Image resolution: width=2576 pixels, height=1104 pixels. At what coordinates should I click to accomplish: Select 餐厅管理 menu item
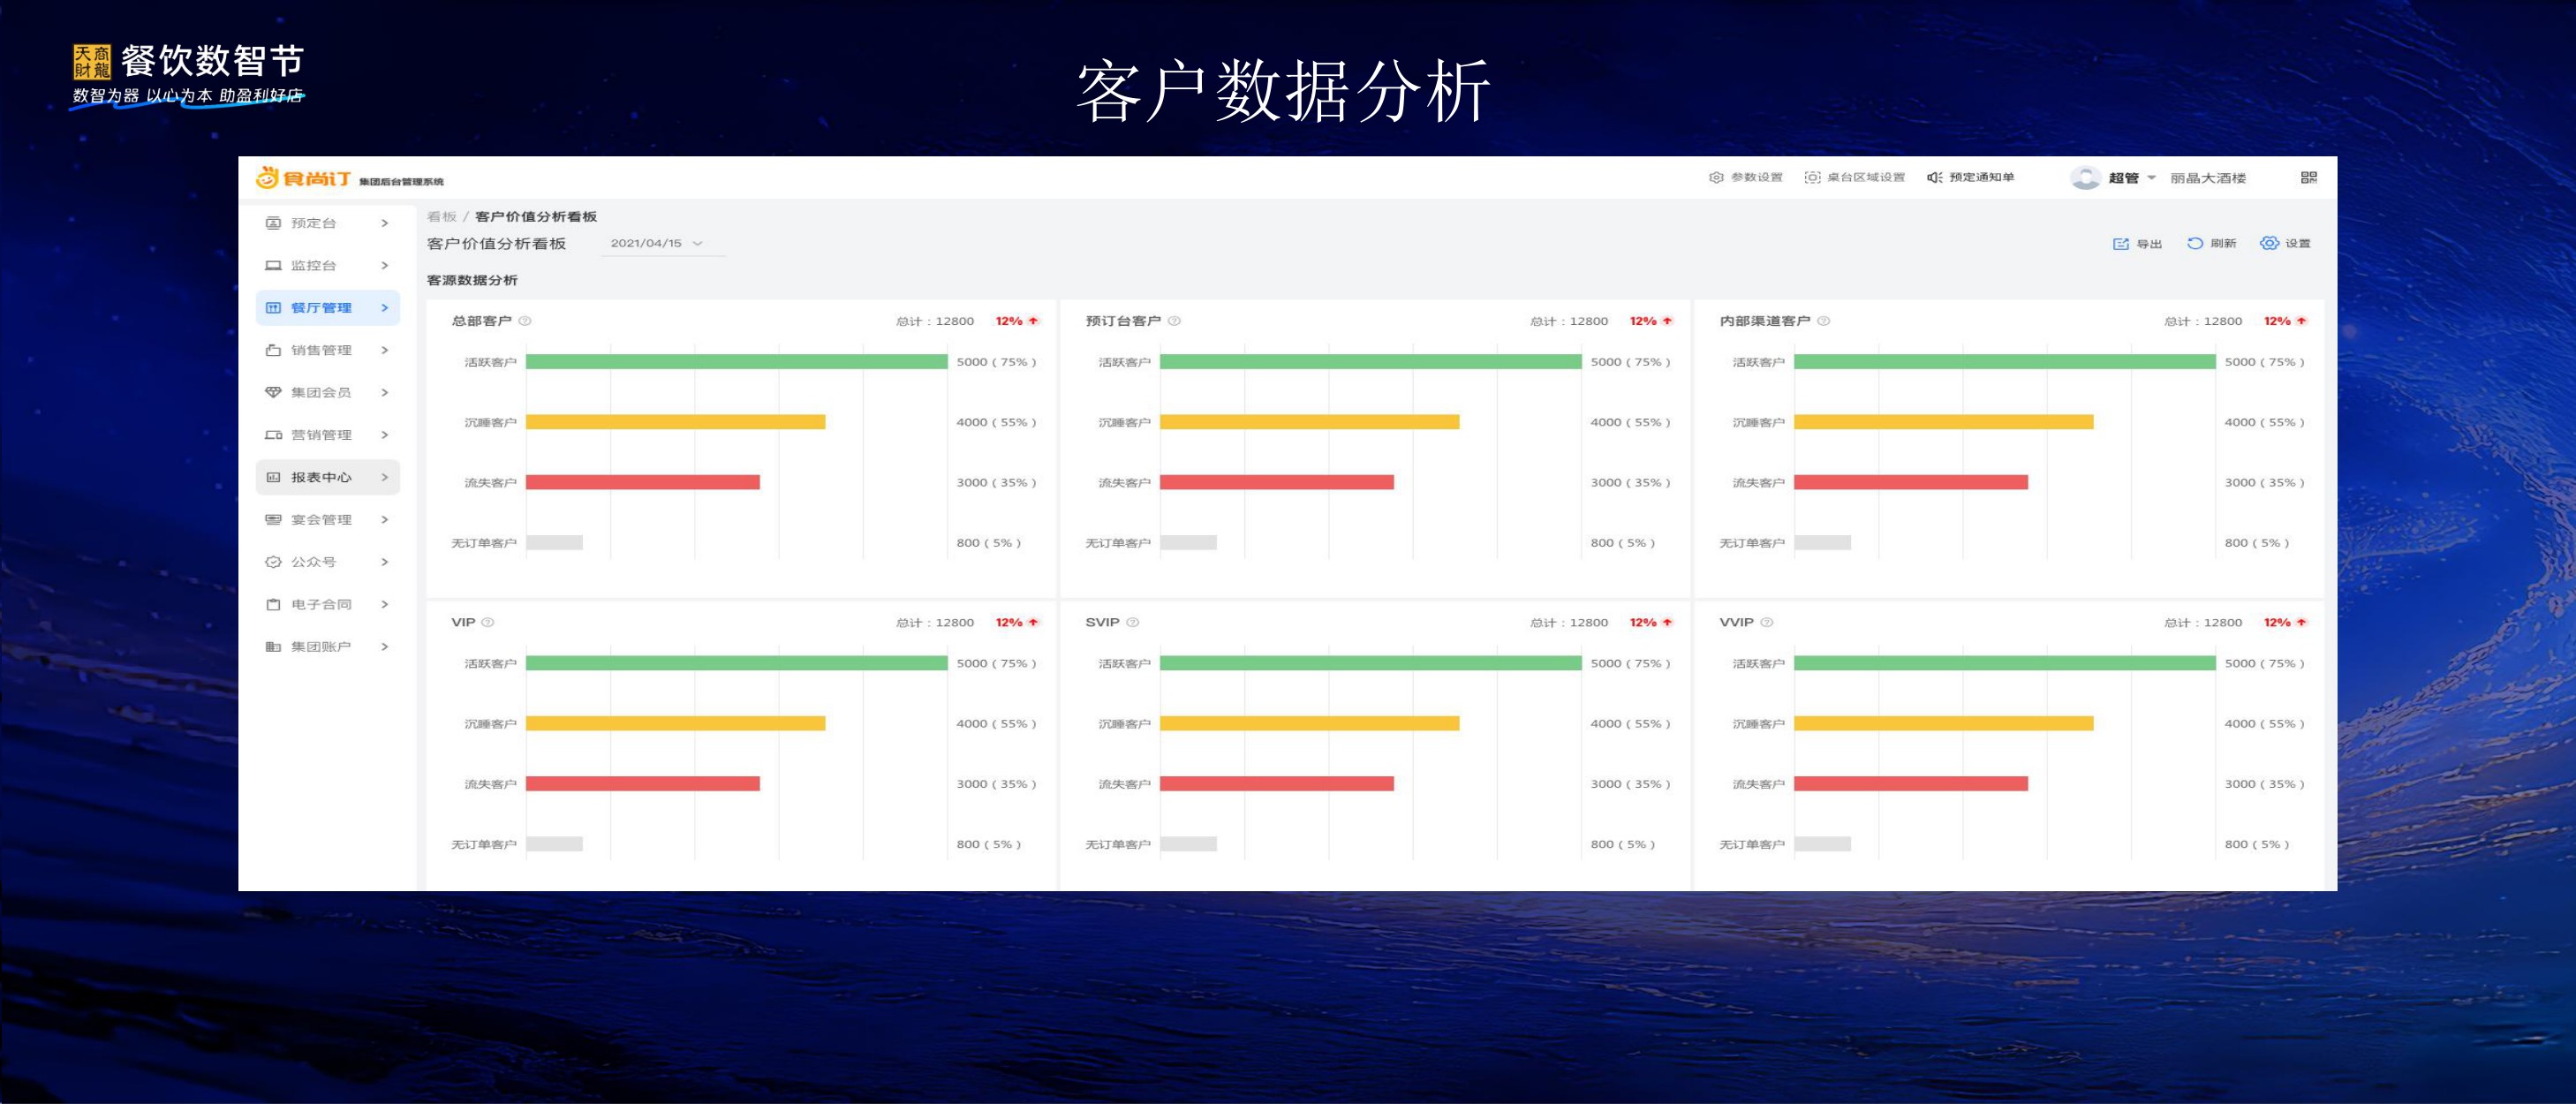coord(328,308)
